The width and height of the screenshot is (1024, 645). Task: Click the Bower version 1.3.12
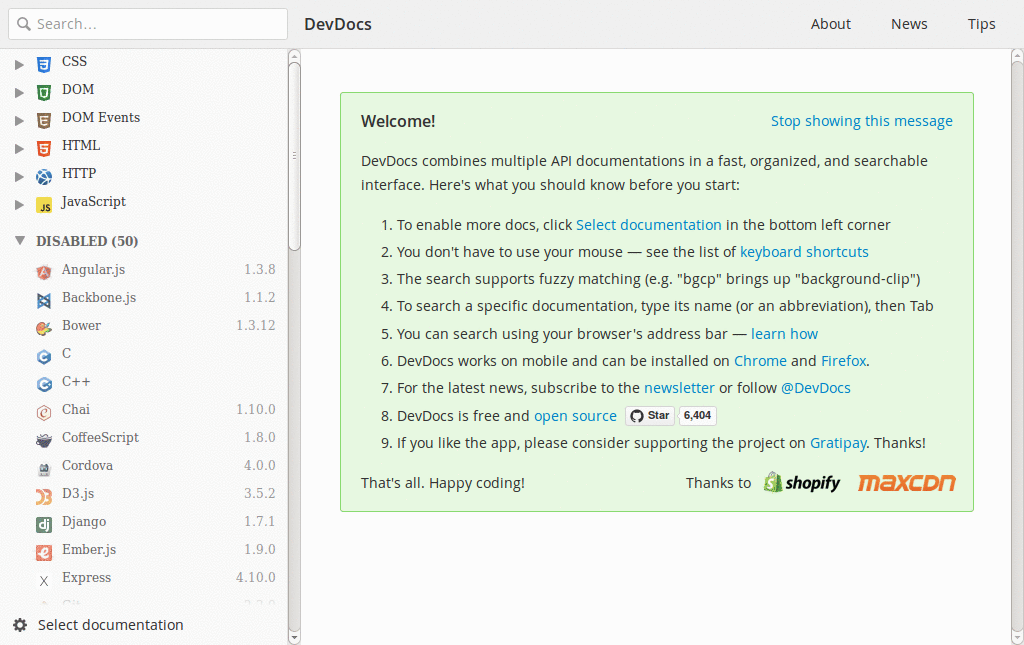pos(255,325)
